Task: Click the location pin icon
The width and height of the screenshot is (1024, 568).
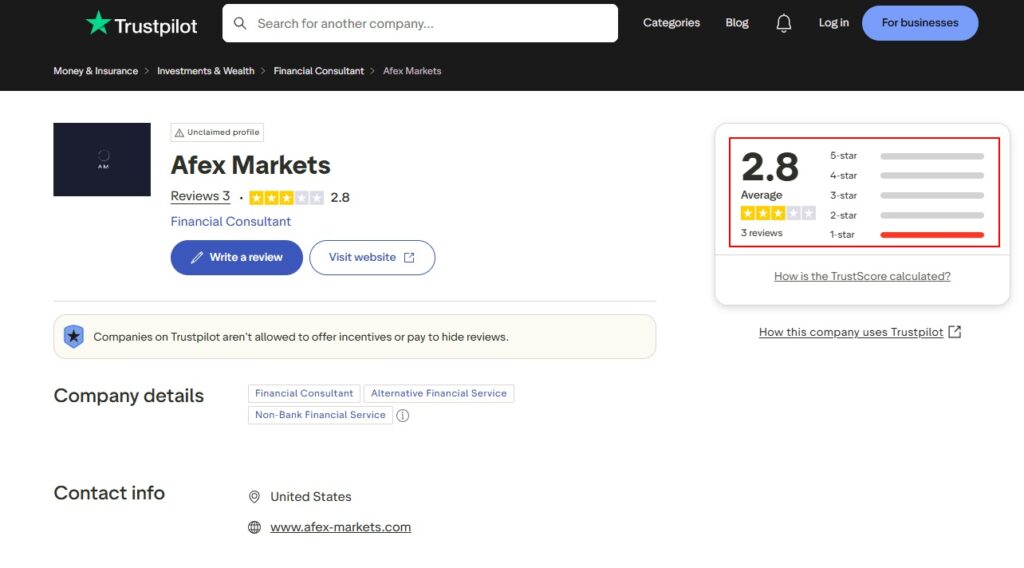Action: point(254,497)
